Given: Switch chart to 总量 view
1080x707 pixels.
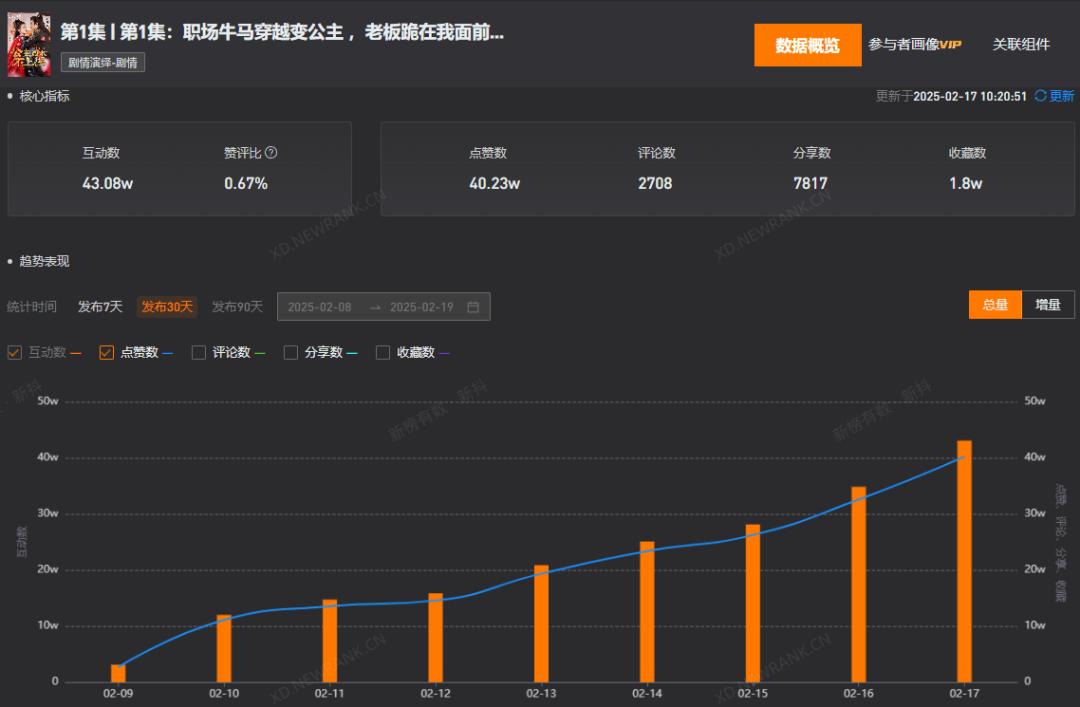Looking at the screenshot, I should point(995,305).
